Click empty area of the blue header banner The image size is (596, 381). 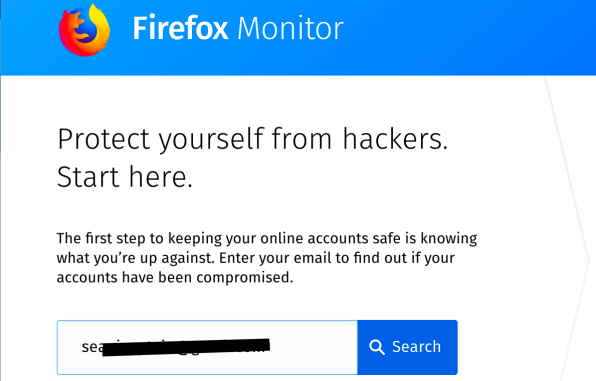click(468, 36)
